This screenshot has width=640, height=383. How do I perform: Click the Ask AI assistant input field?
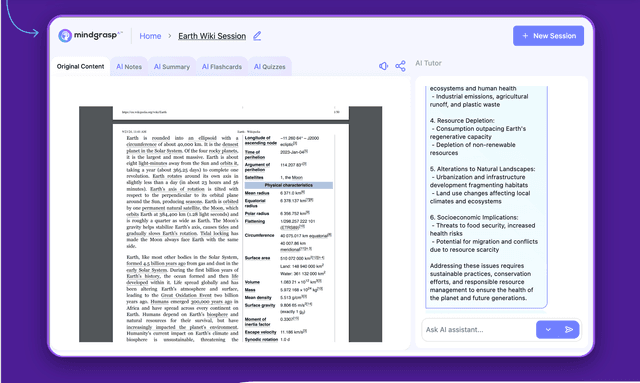(478, 330)
